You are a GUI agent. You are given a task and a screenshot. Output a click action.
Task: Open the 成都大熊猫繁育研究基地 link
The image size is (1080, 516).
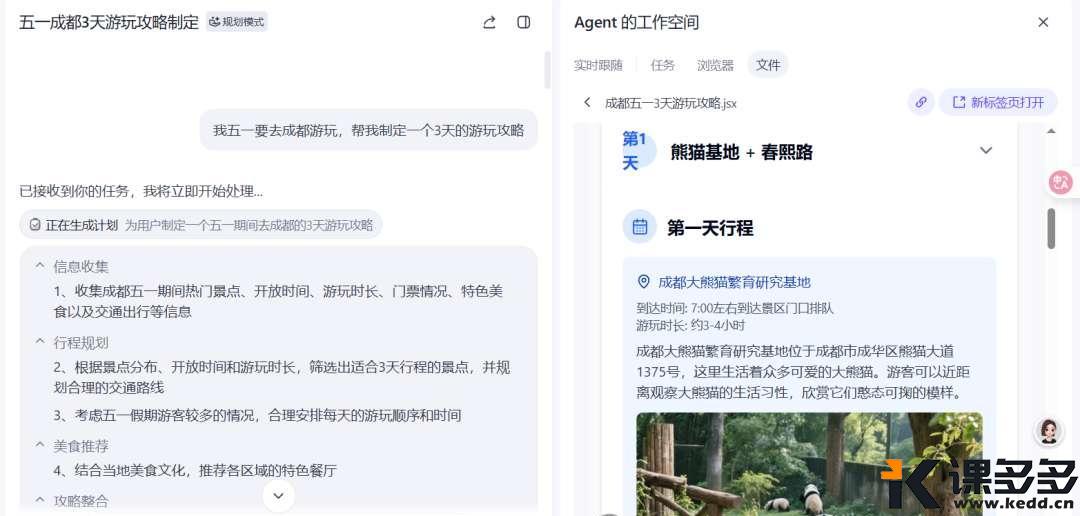(x=734, y=282)
